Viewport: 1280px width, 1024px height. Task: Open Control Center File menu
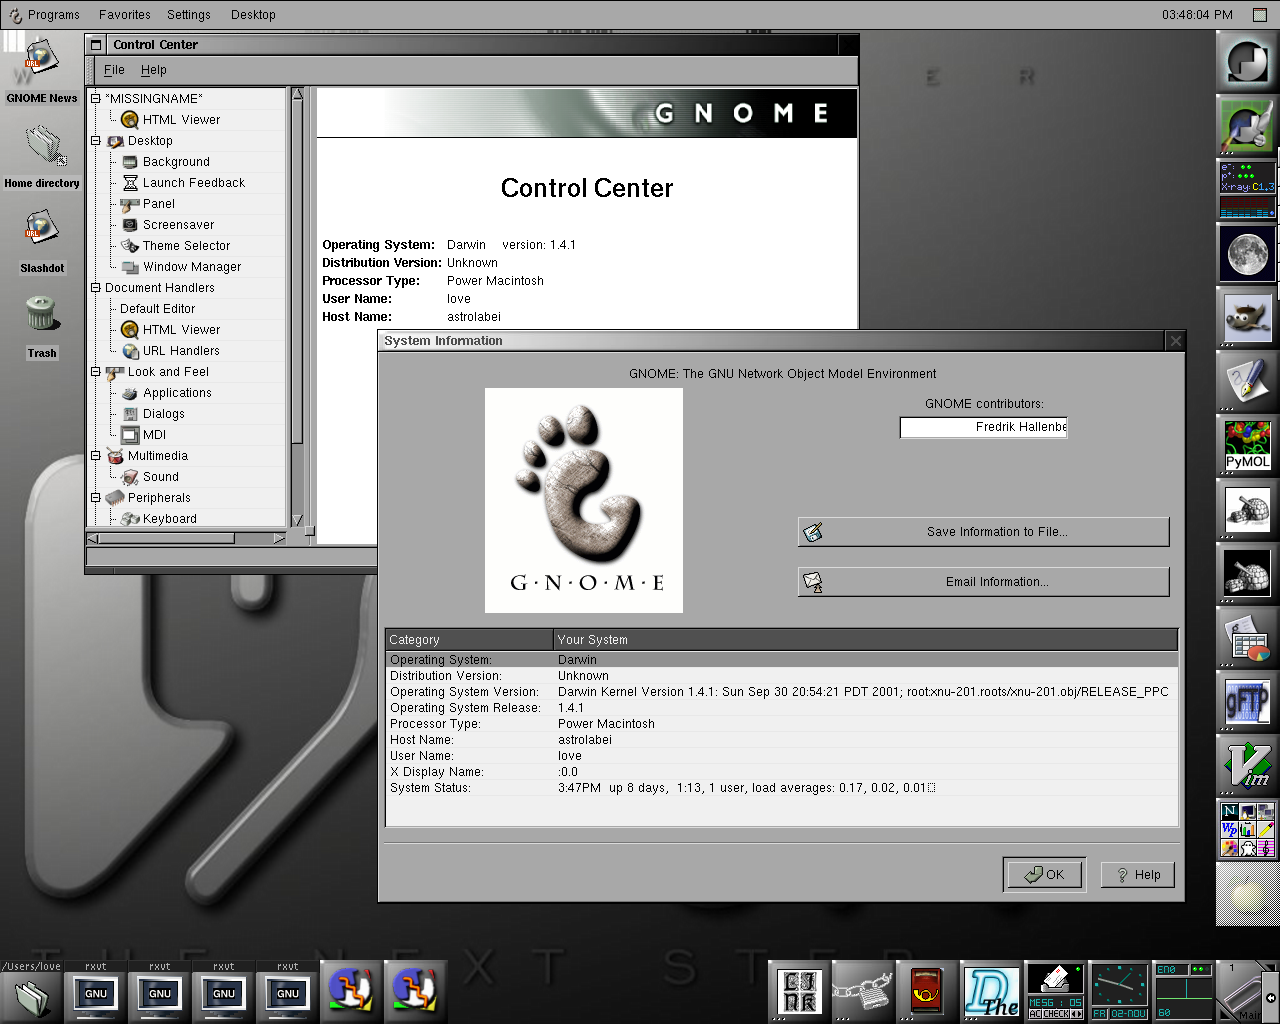(114, 70)
